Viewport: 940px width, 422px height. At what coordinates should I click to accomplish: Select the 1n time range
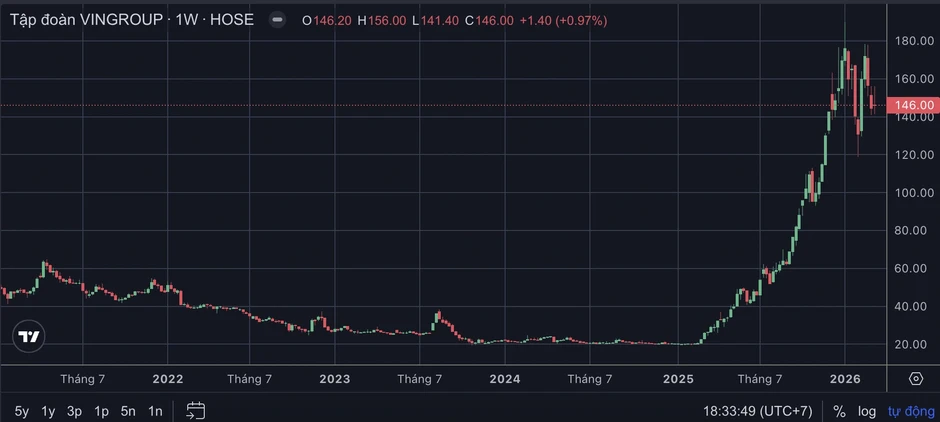[155, 411]
